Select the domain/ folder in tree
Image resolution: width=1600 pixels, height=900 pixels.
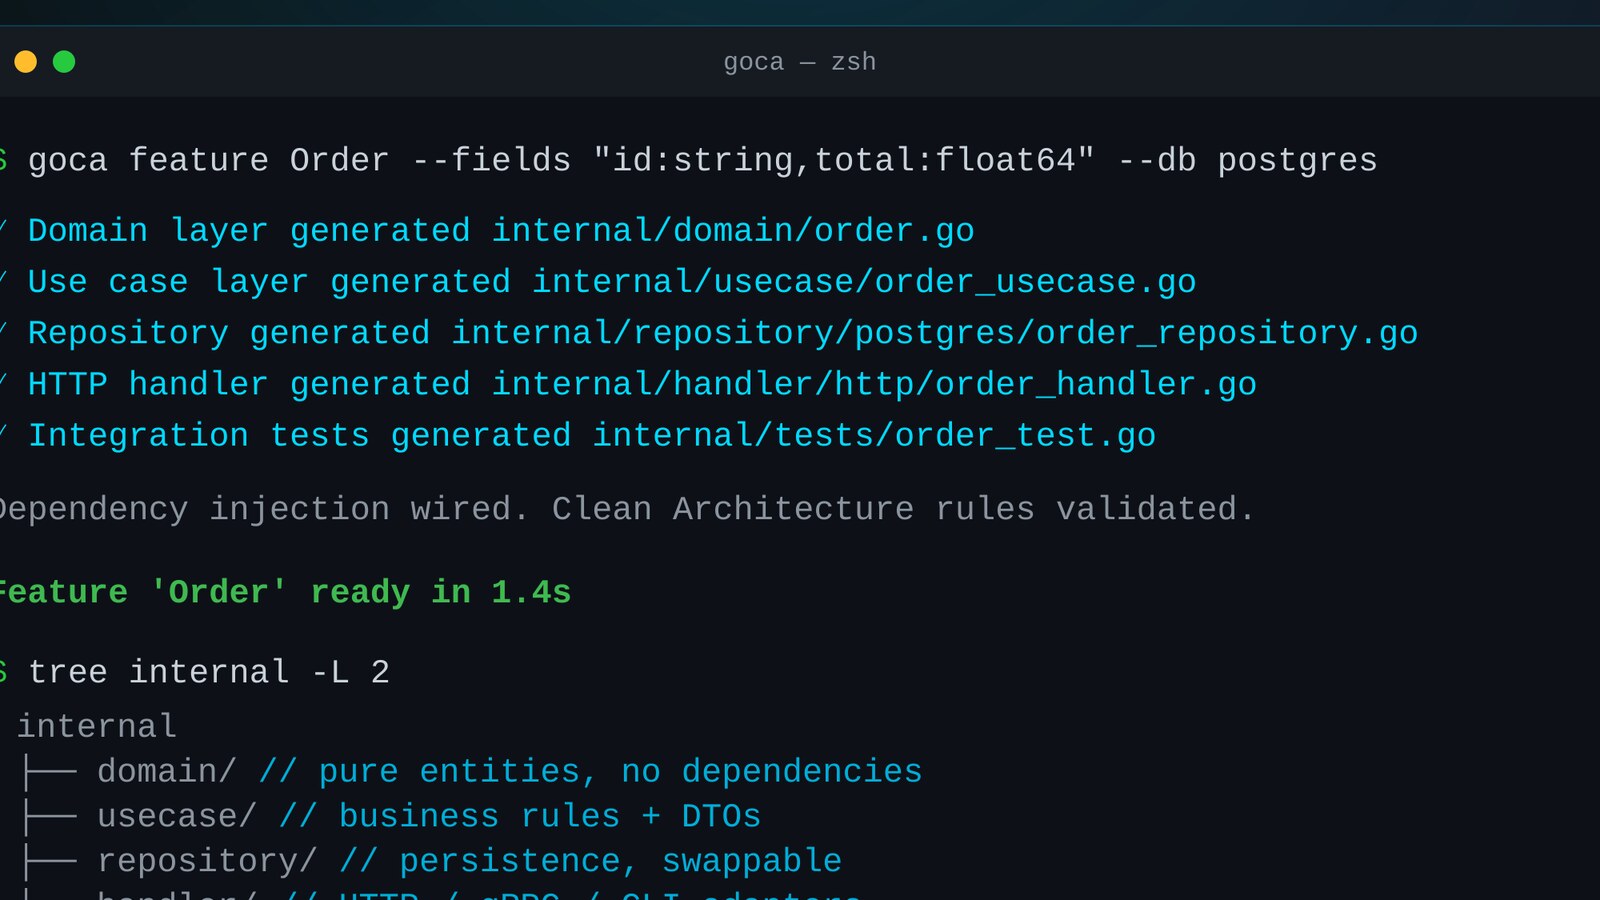(167, 772)
